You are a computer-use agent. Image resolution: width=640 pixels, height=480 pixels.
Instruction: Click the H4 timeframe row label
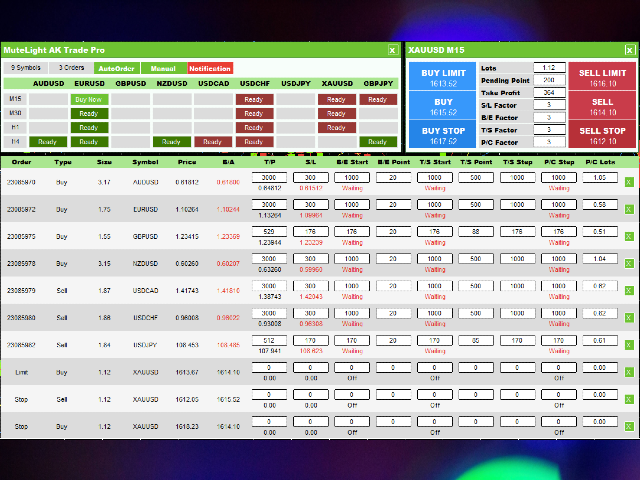pyautogui.click(x=15, y=141)
